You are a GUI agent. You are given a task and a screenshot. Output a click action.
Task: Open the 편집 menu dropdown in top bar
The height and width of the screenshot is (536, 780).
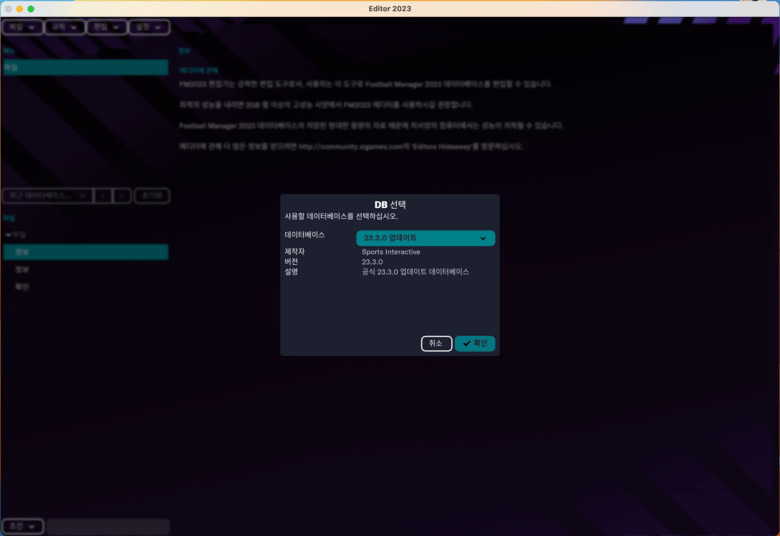coord(106,27)
